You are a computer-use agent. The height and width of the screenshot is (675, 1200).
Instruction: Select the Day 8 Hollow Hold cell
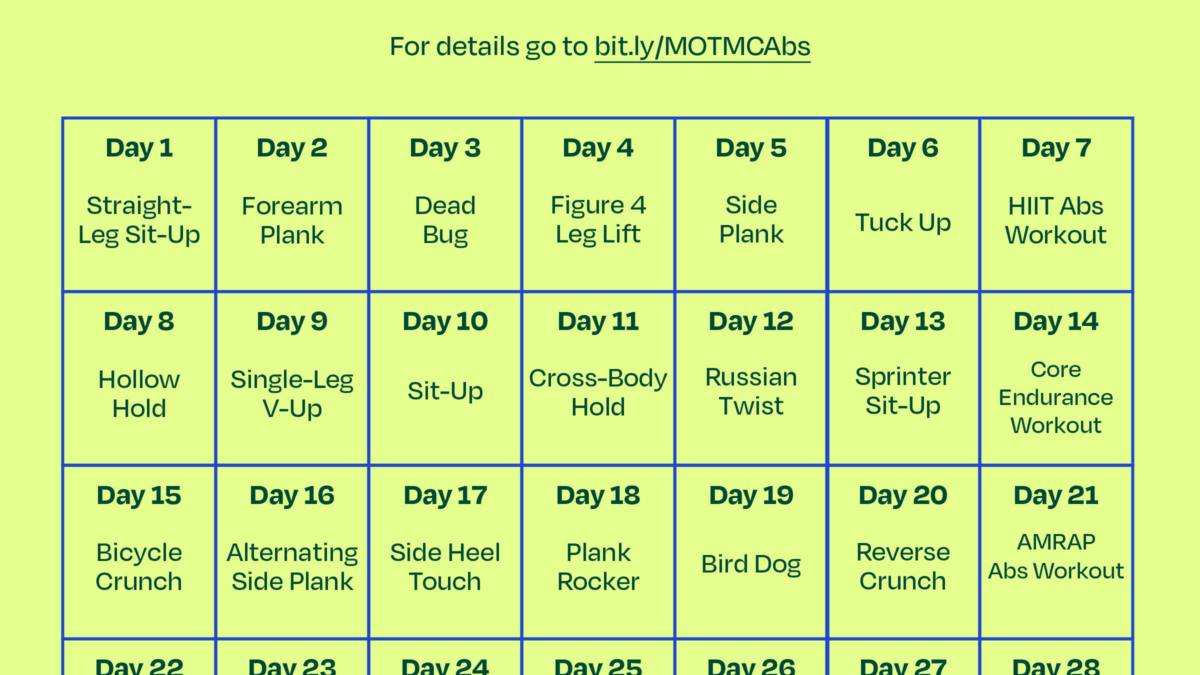139,378
